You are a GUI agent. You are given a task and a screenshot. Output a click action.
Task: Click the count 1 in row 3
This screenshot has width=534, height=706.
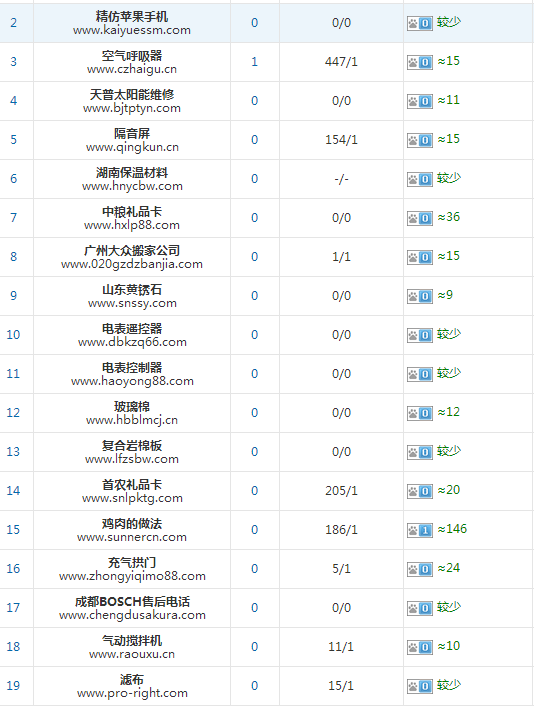(x=254, y=62)
